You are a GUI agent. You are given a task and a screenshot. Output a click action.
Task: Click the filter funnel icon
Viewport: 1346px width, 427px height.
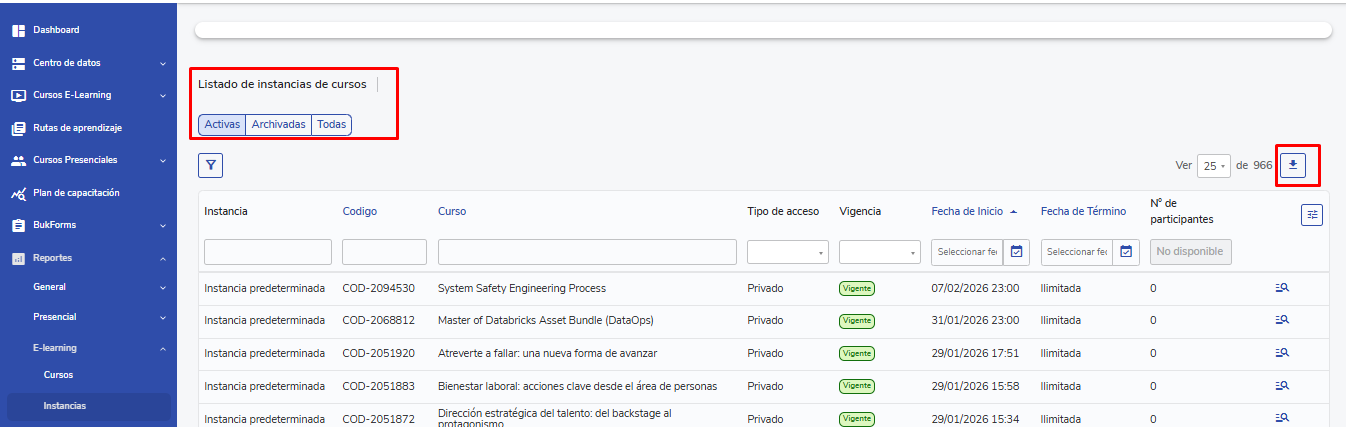210,166
